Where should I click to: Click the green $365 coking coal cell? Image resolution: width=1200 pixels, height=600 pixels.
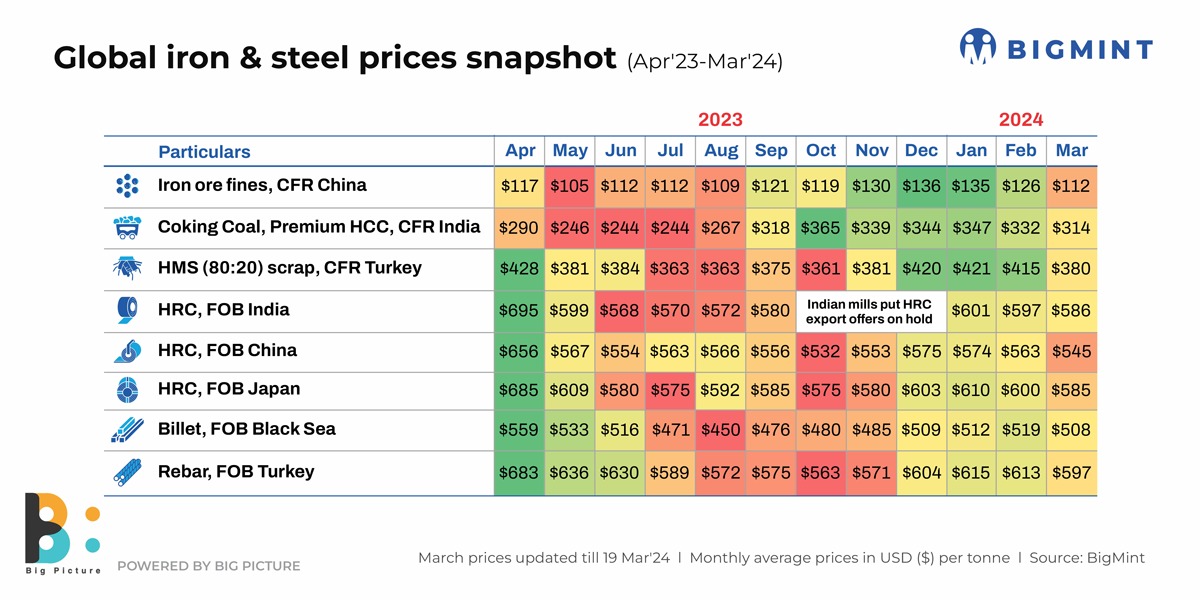click(x=821, y=228)
